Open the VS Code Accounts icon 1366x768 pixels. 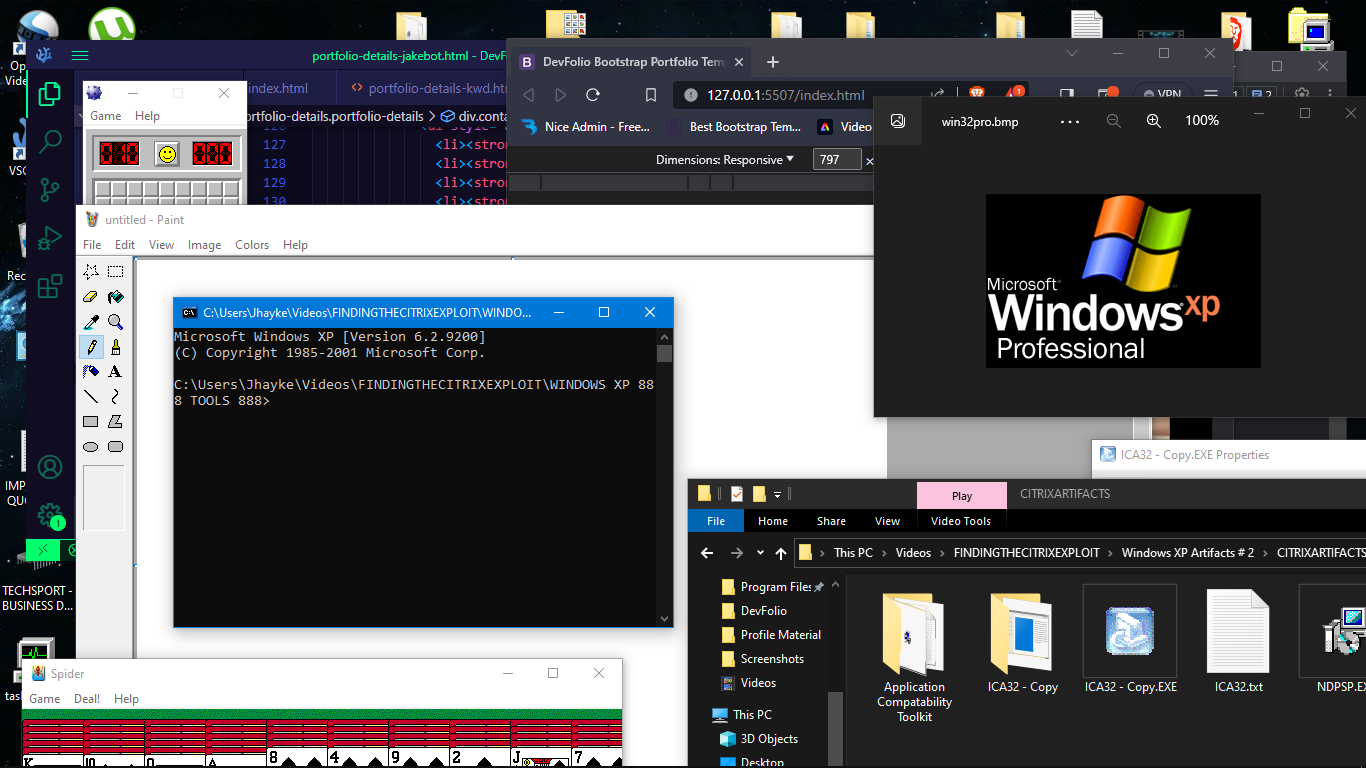click(x=50, y=467)
